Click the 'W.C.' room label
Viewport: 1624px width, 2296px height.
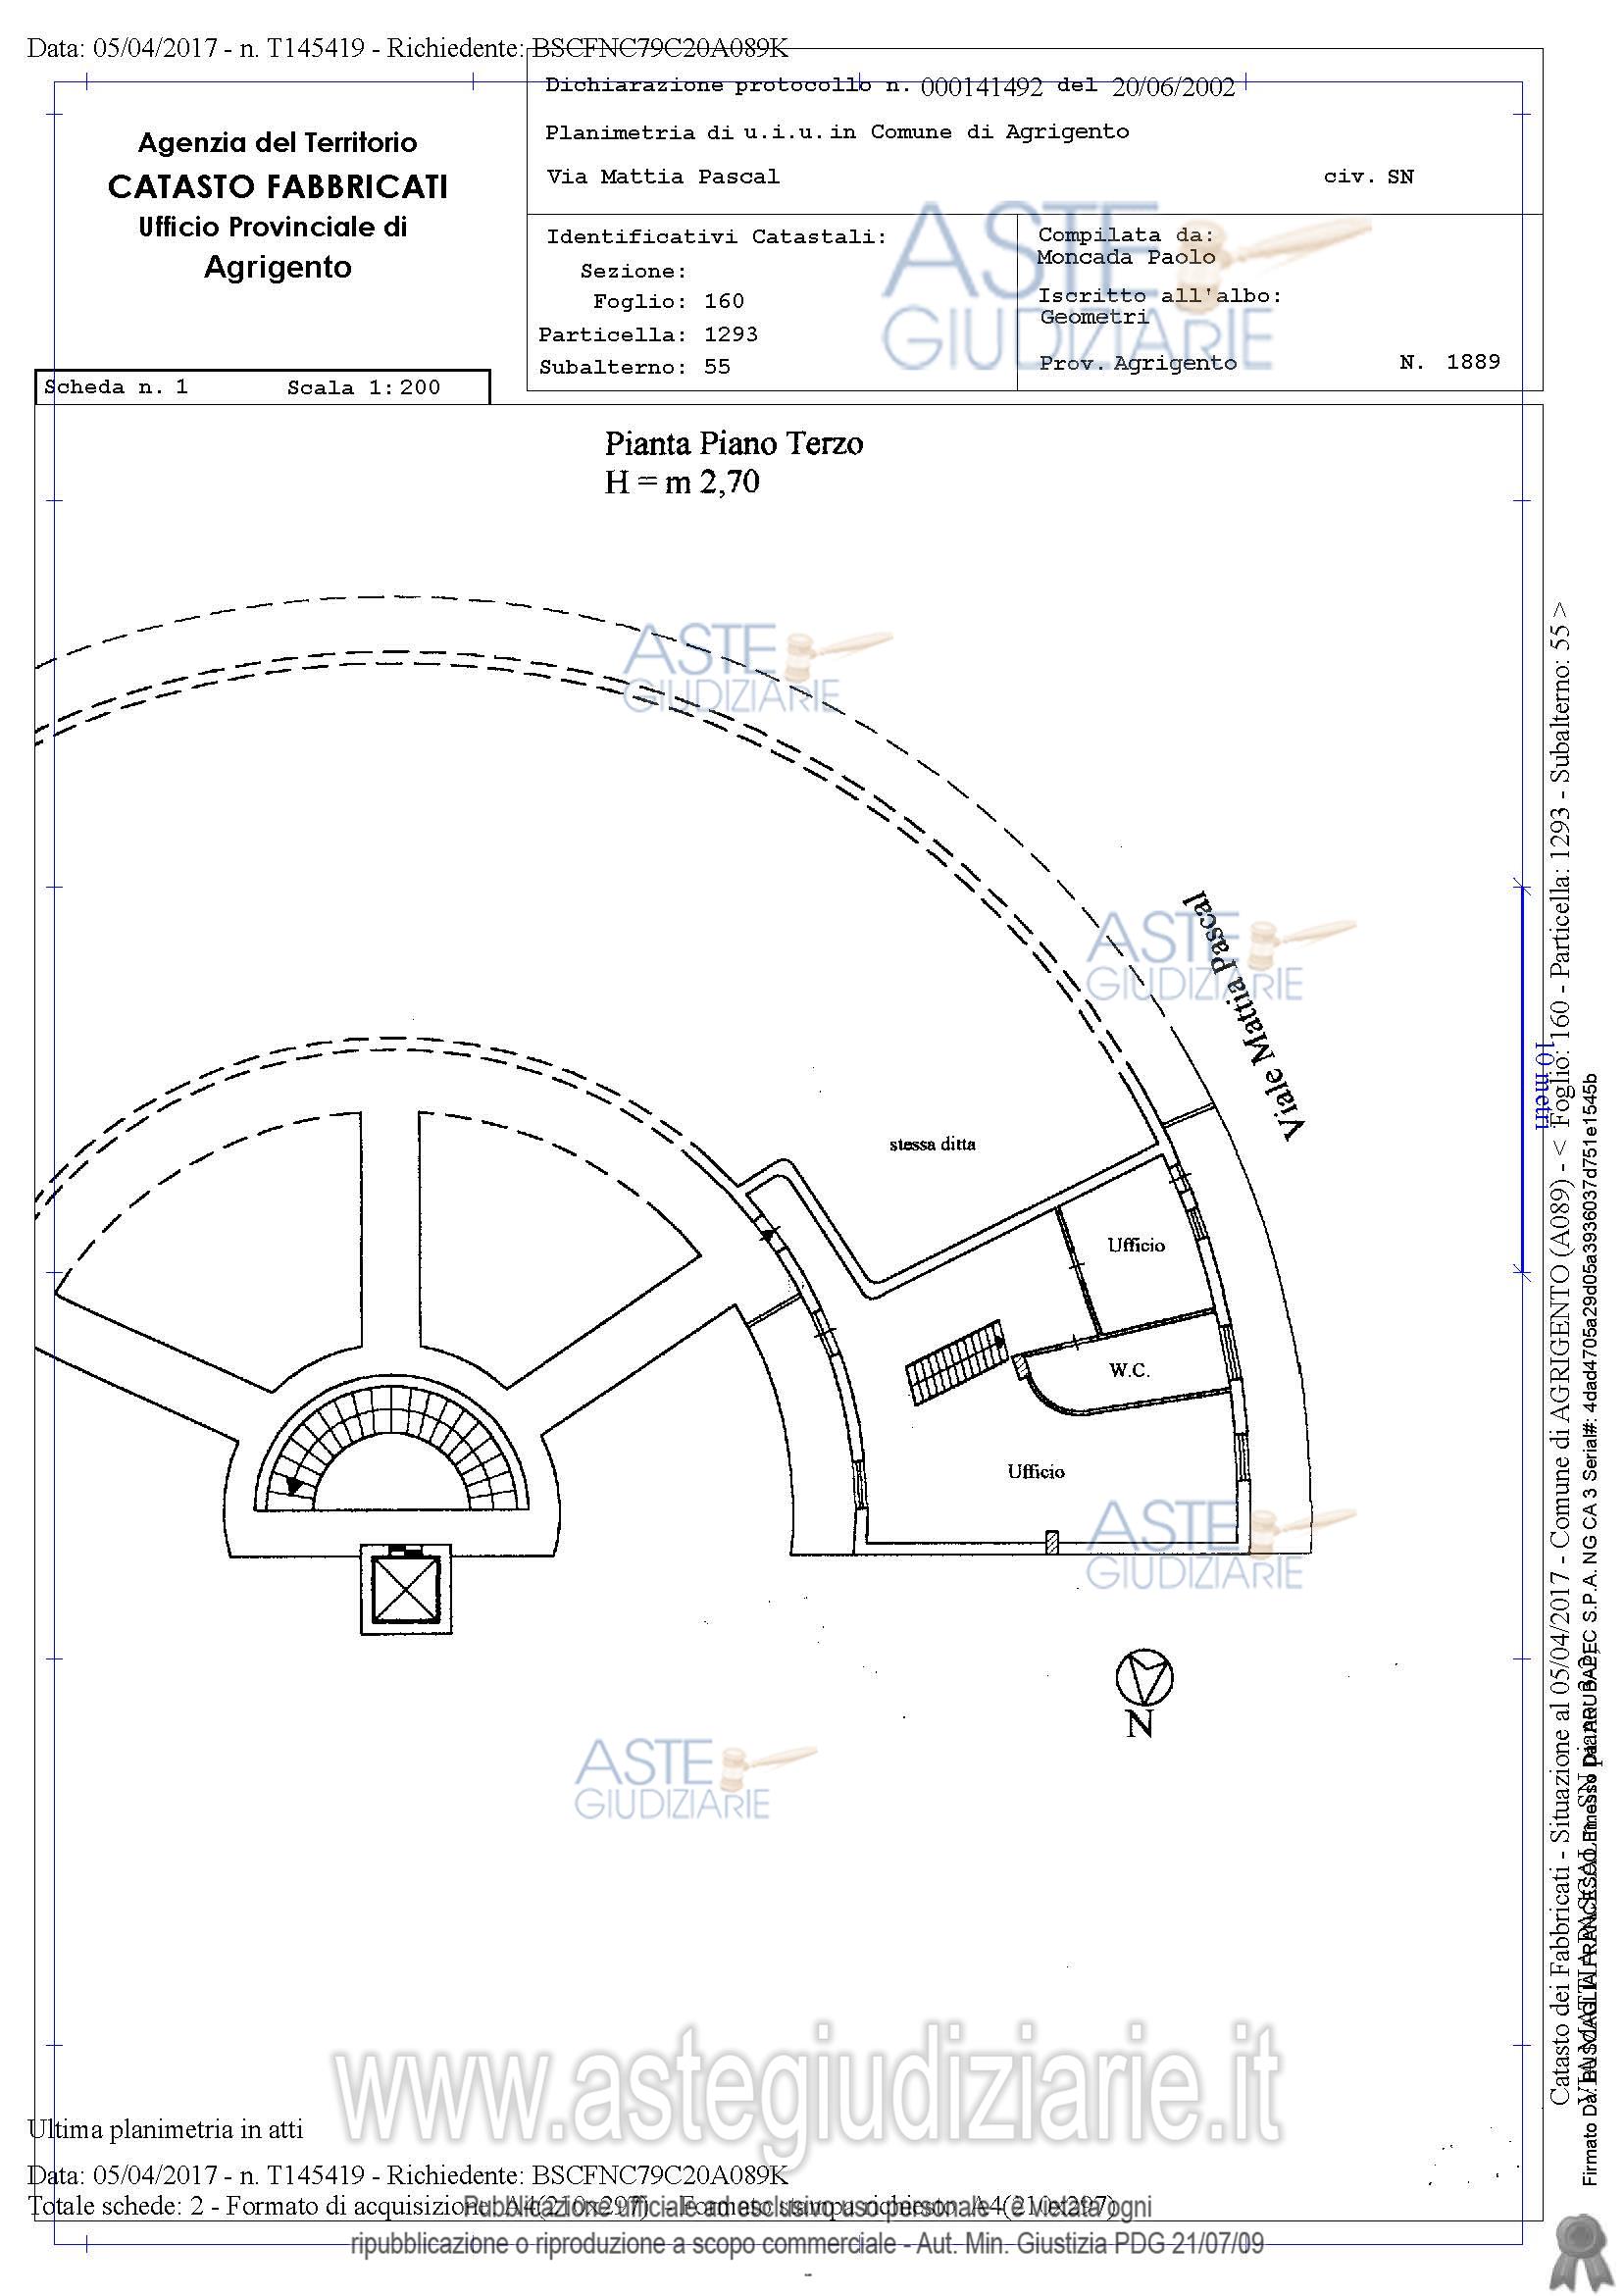coord(1130,1371)
